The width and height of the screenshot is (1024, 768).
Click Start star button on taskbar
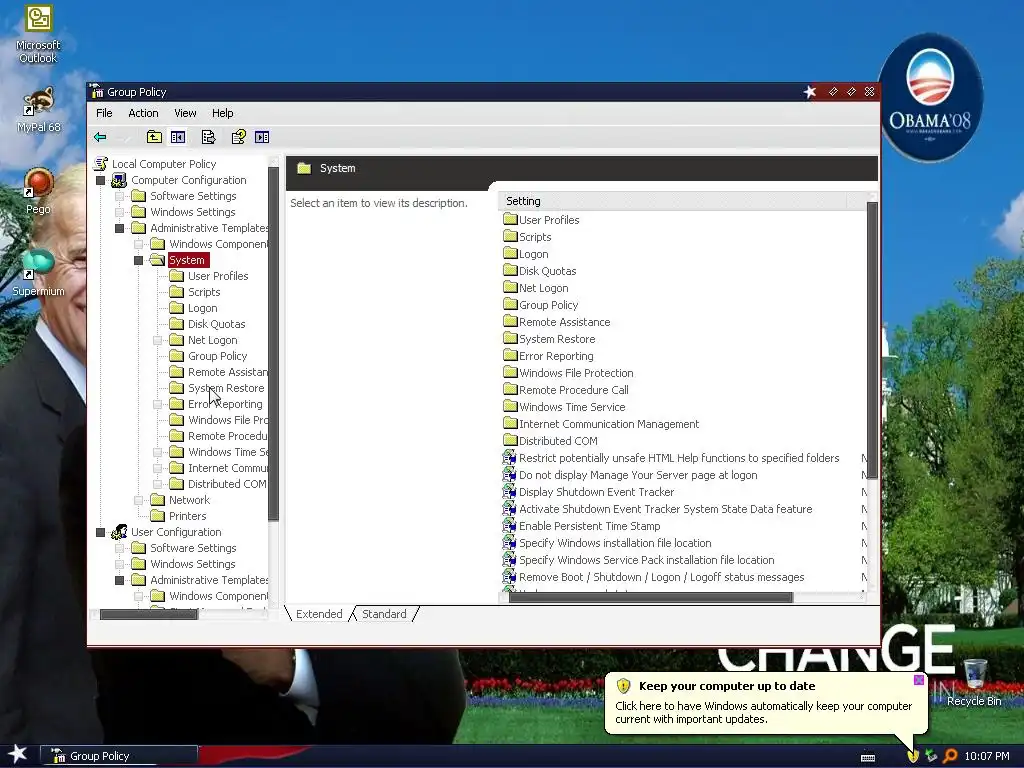(x=18, y=754)
